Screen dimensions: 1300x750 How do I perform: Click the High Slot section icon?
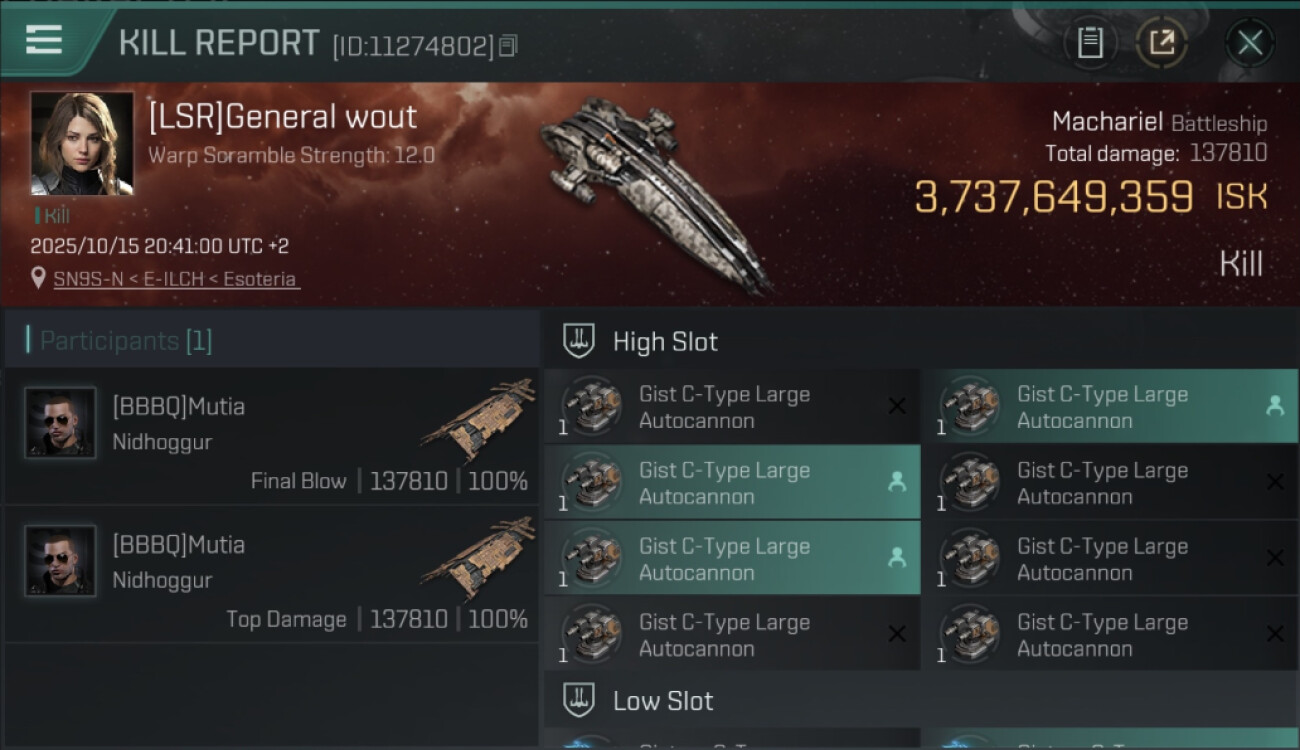point(579,341)
